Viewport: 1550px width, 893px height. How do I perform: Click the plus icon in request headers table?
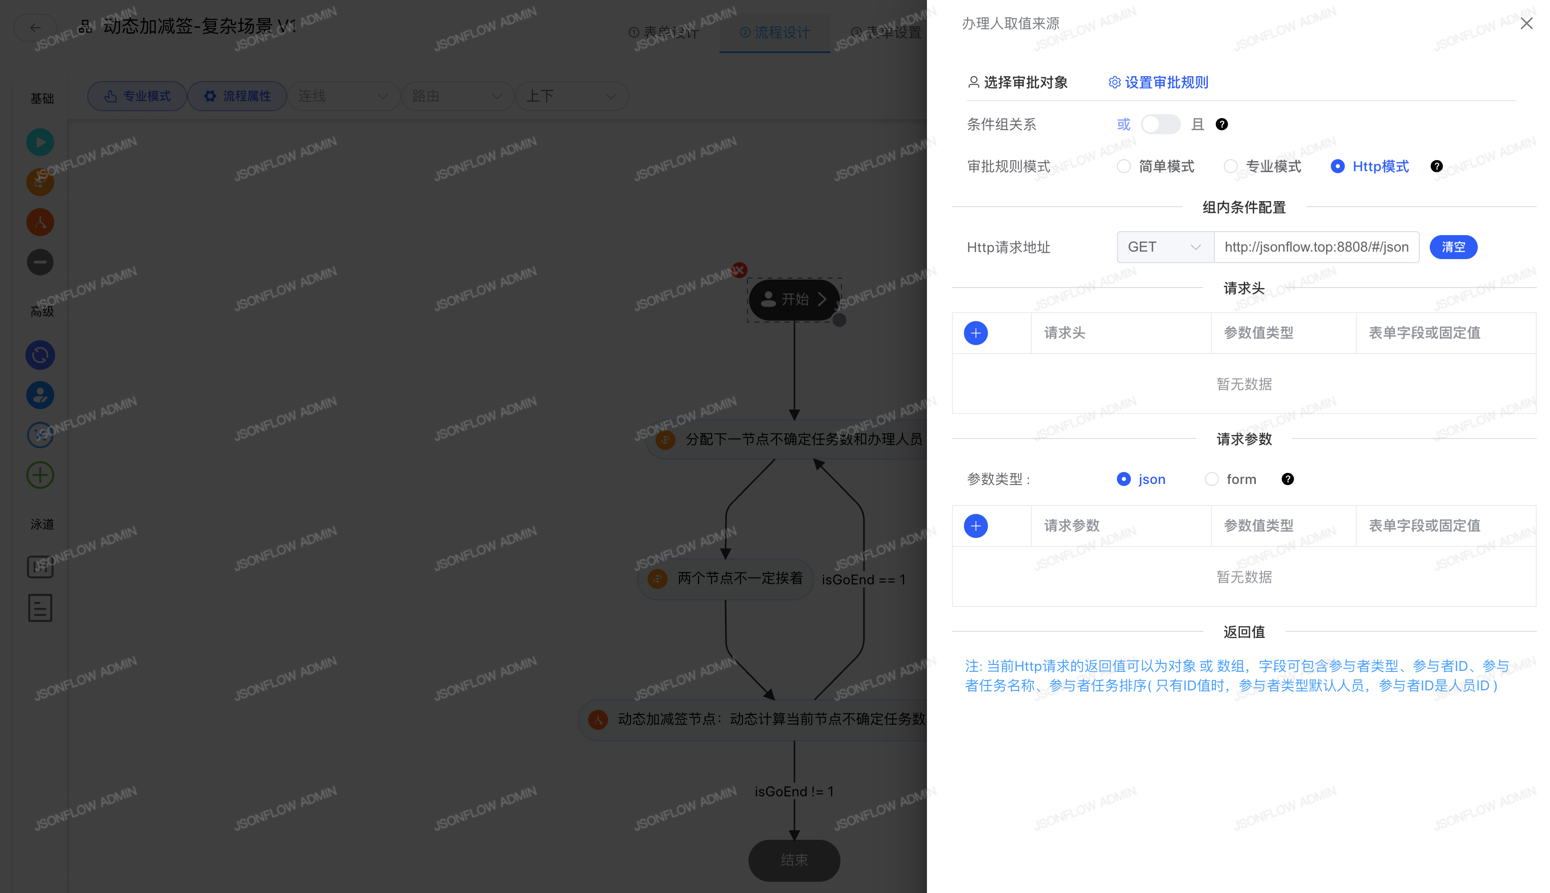(975, 333)
